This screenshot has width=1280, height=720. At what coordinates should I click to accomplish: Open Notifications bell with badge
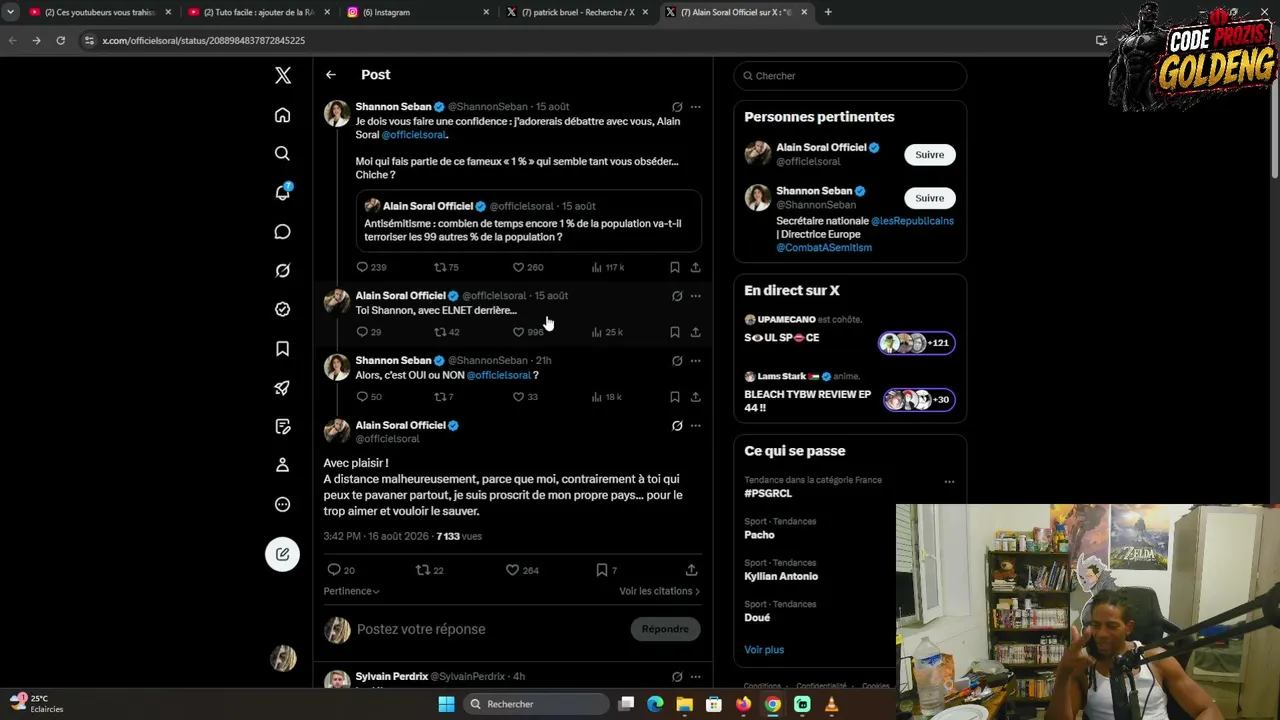tap(282, 192)
